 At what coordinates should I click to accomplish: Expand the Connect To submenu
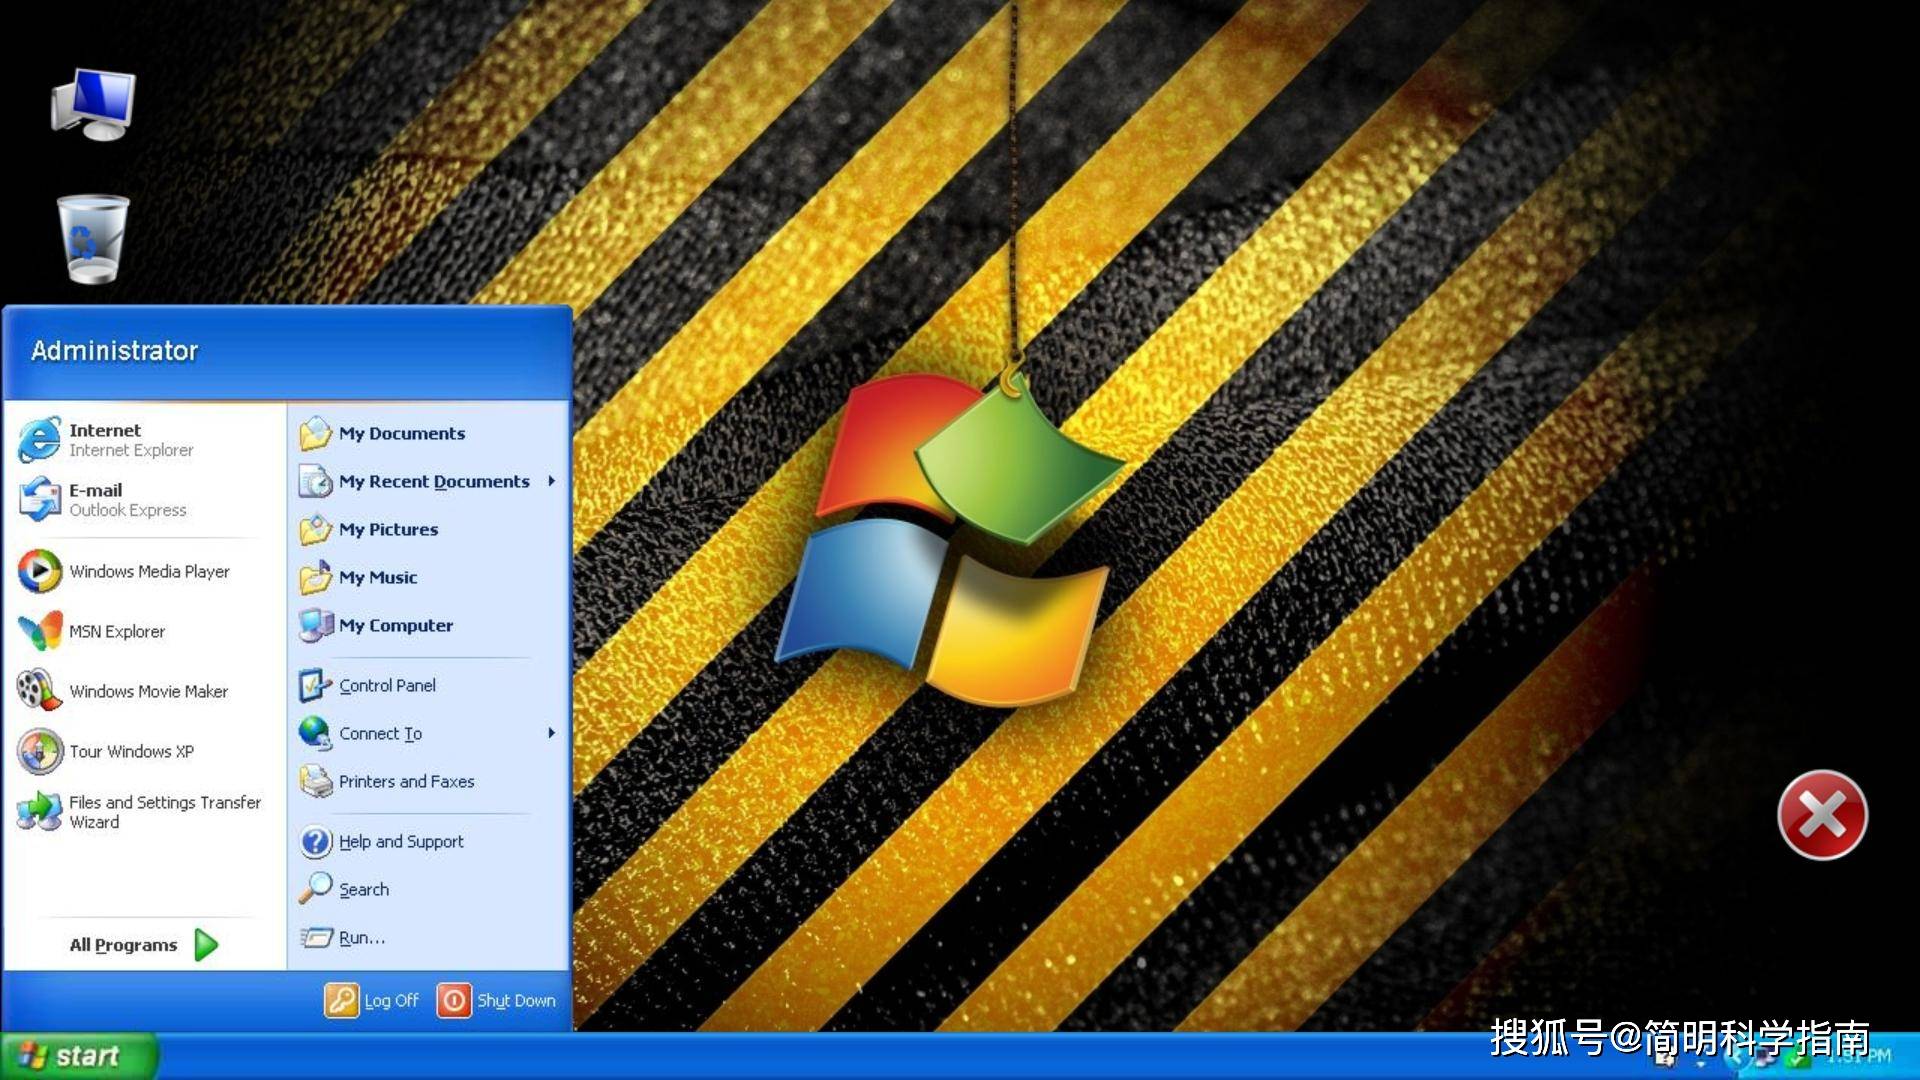click(x=428, y=733)
